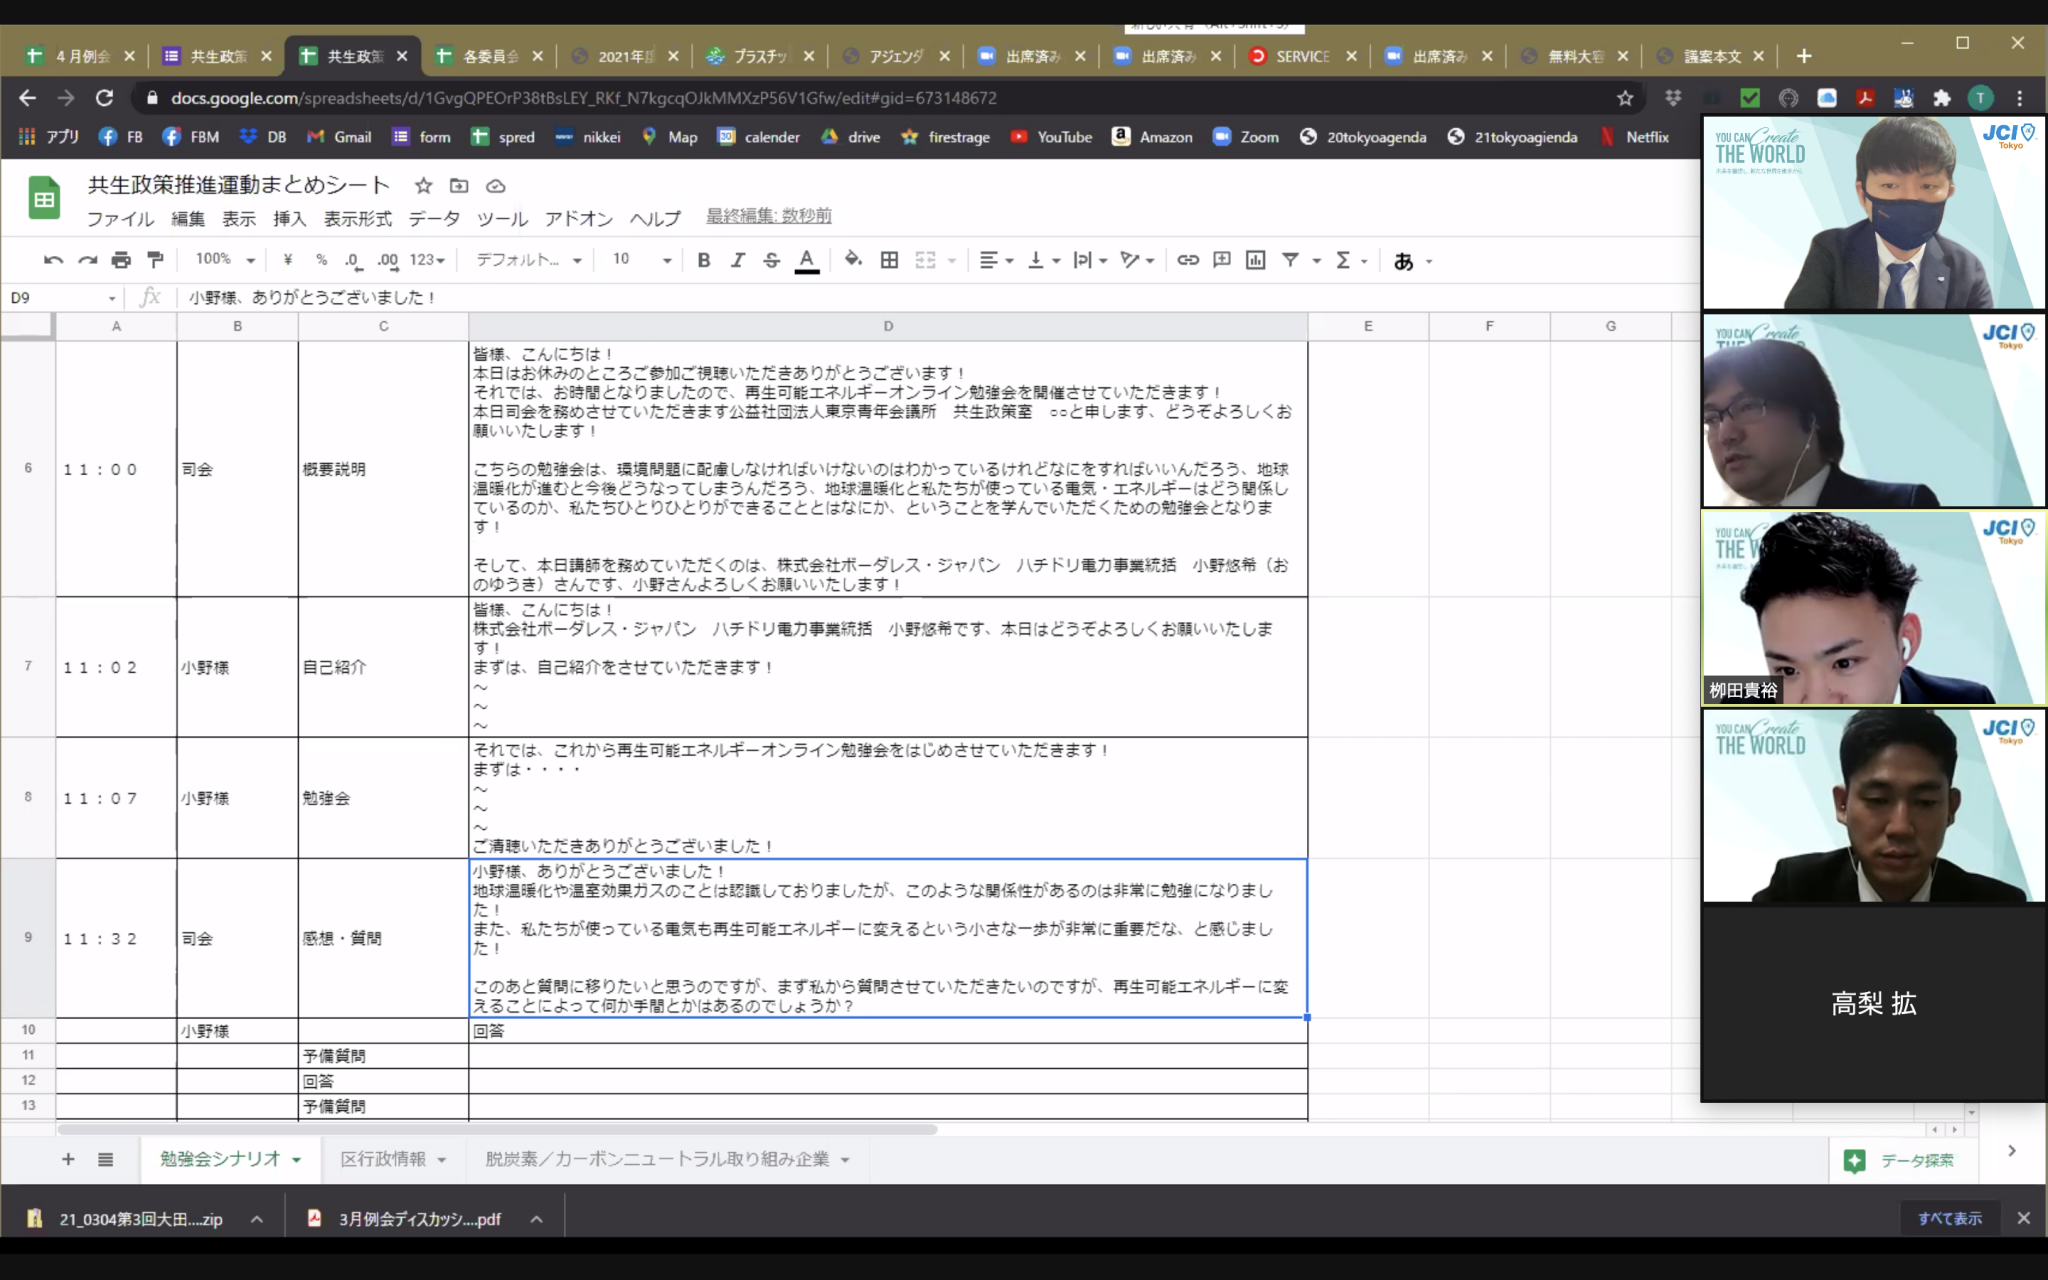Open the 100% zoom dropdown
This screenshot has height=1280, width=2048.
pyautogui.click(x=225, y=259)
